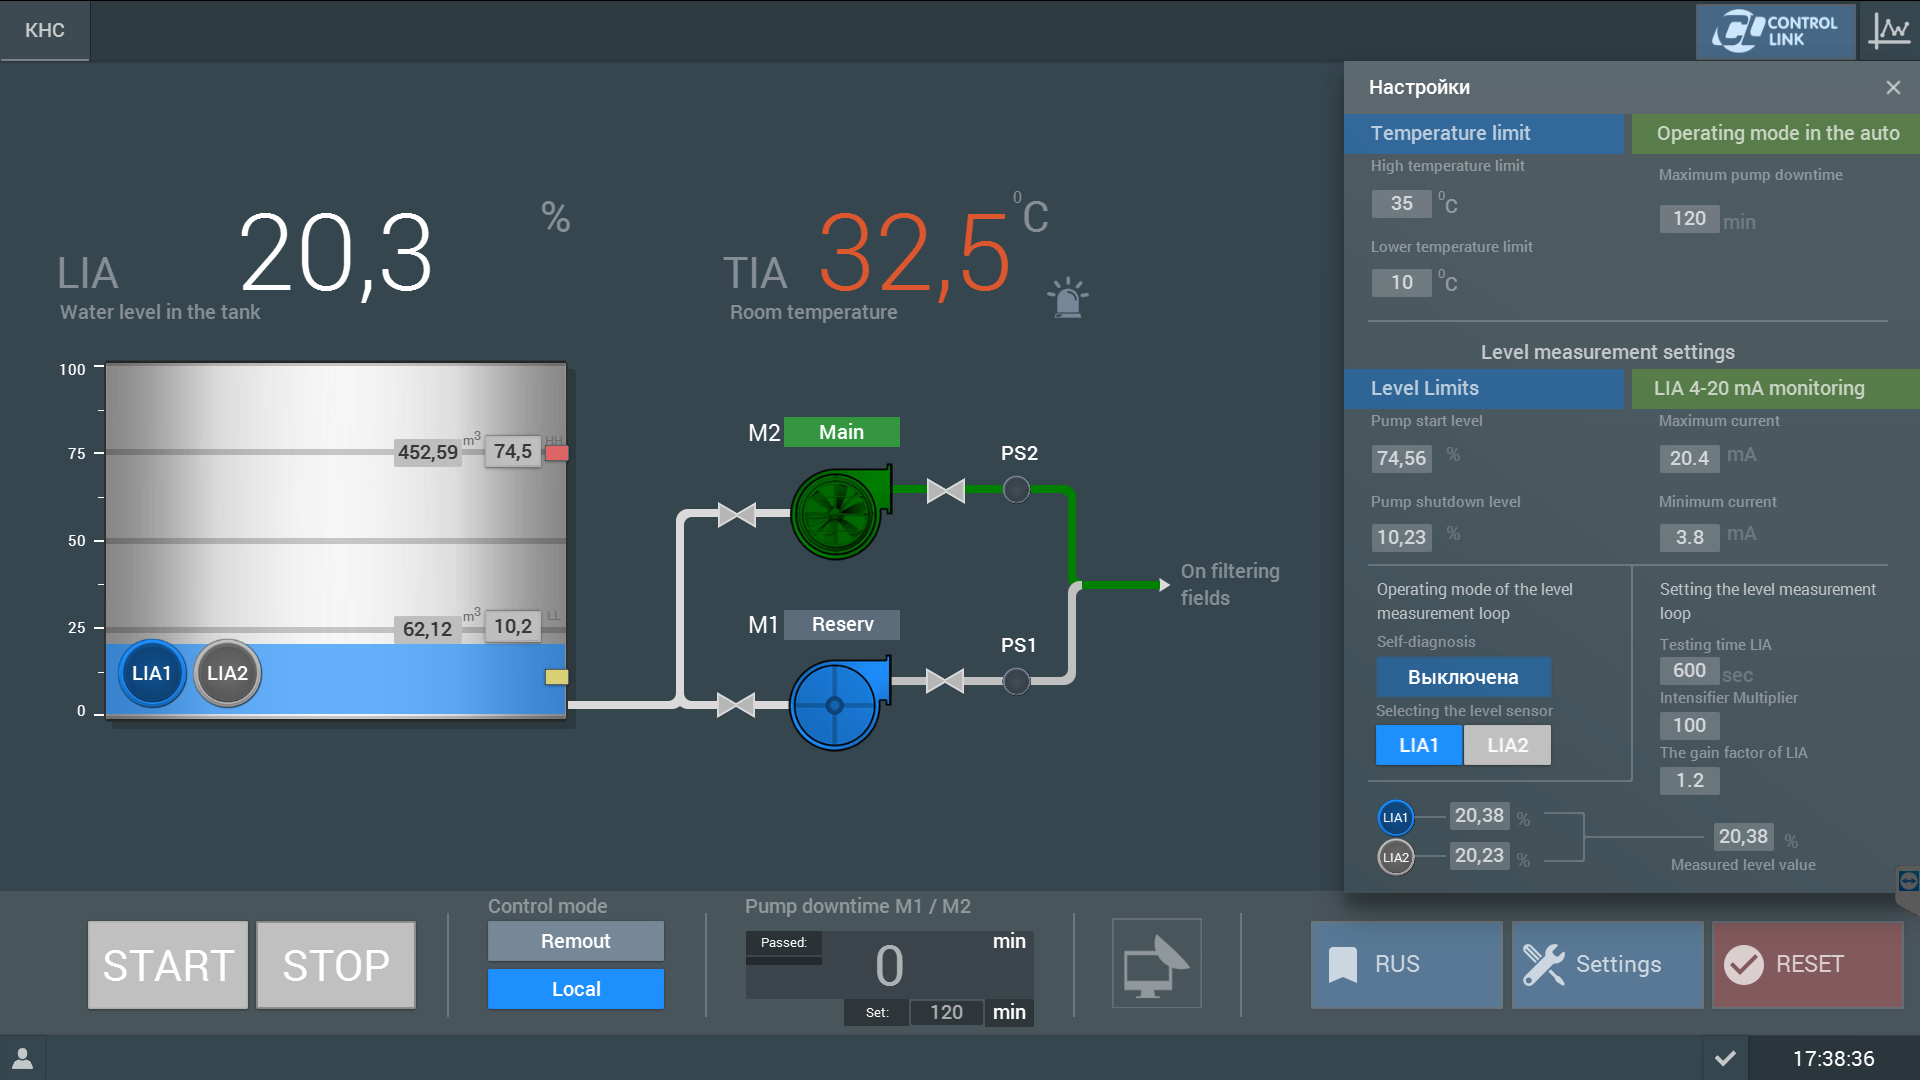The height and width of the screenshot is (1080, 1920).
Task: Toggle self-diagnosis Выключена button
Action: click(x=1464, y=677)
